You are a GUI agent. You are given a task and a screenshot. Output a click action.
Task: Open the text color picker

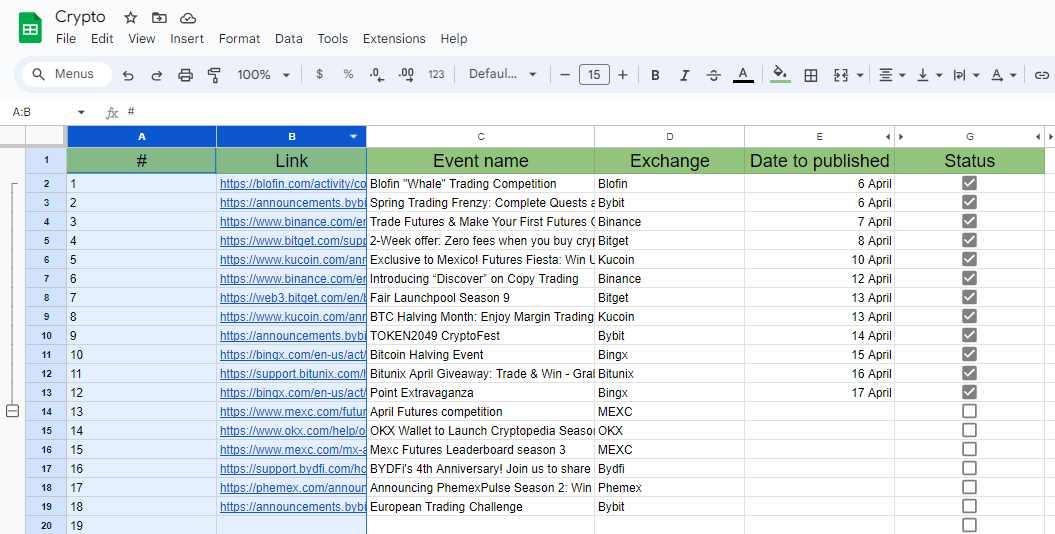(x=743, y=75)
